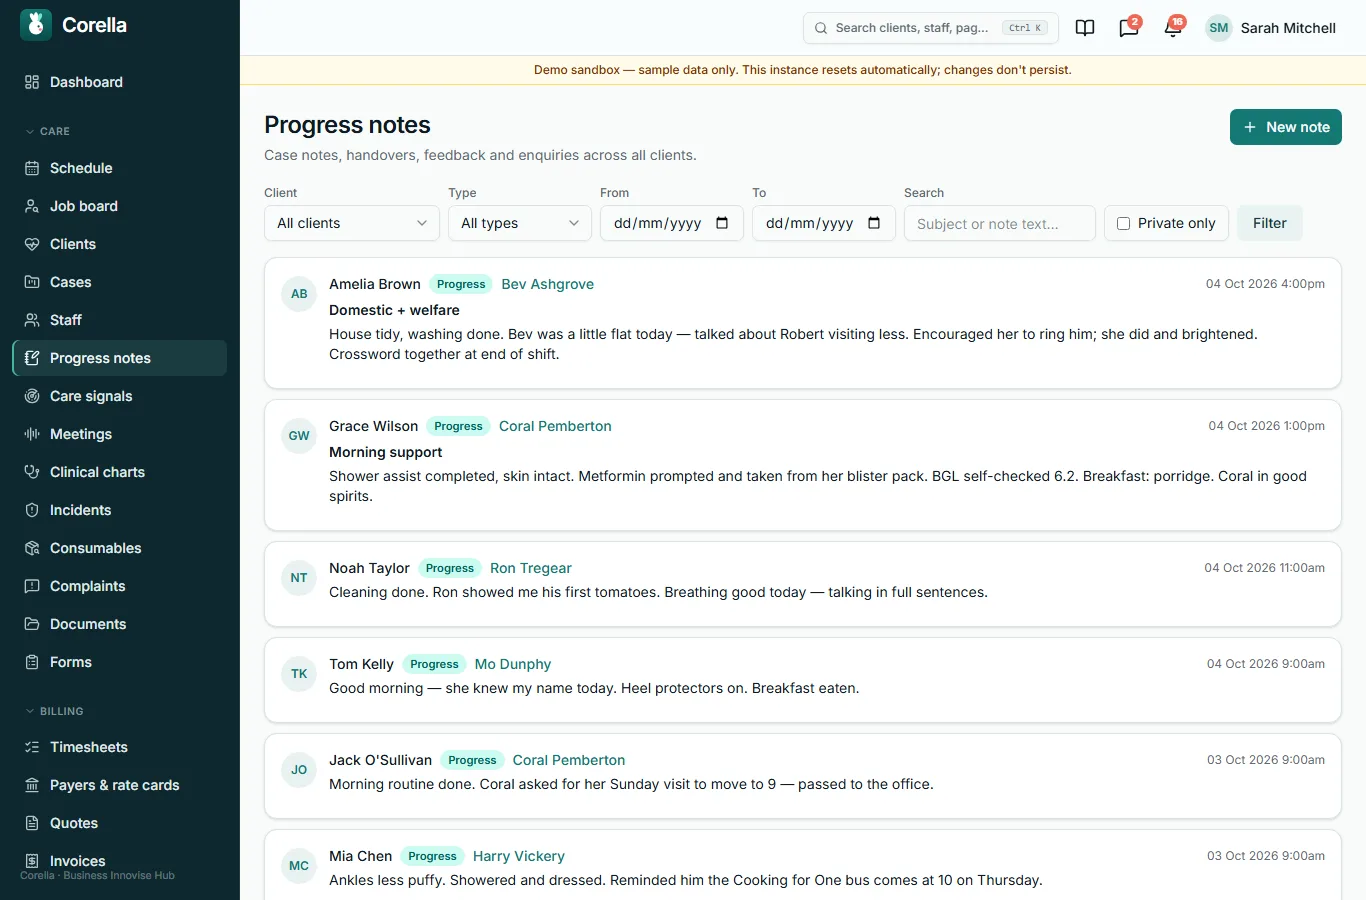Click the Complaints message icon
1366x900 pixels.
pyautogui.click(x=32, y=586)
